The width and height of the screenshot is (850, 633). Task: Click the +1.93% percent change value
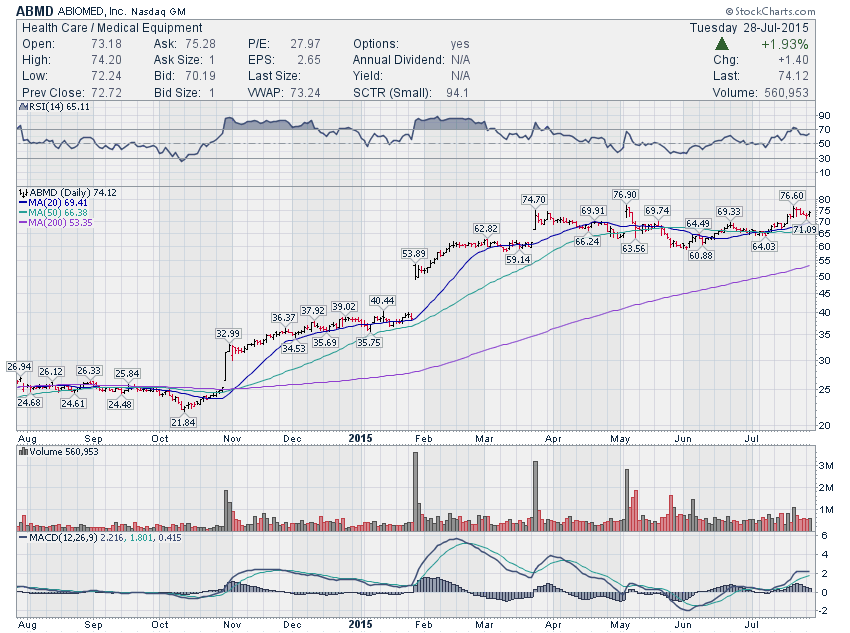click(x=784, y=44)
